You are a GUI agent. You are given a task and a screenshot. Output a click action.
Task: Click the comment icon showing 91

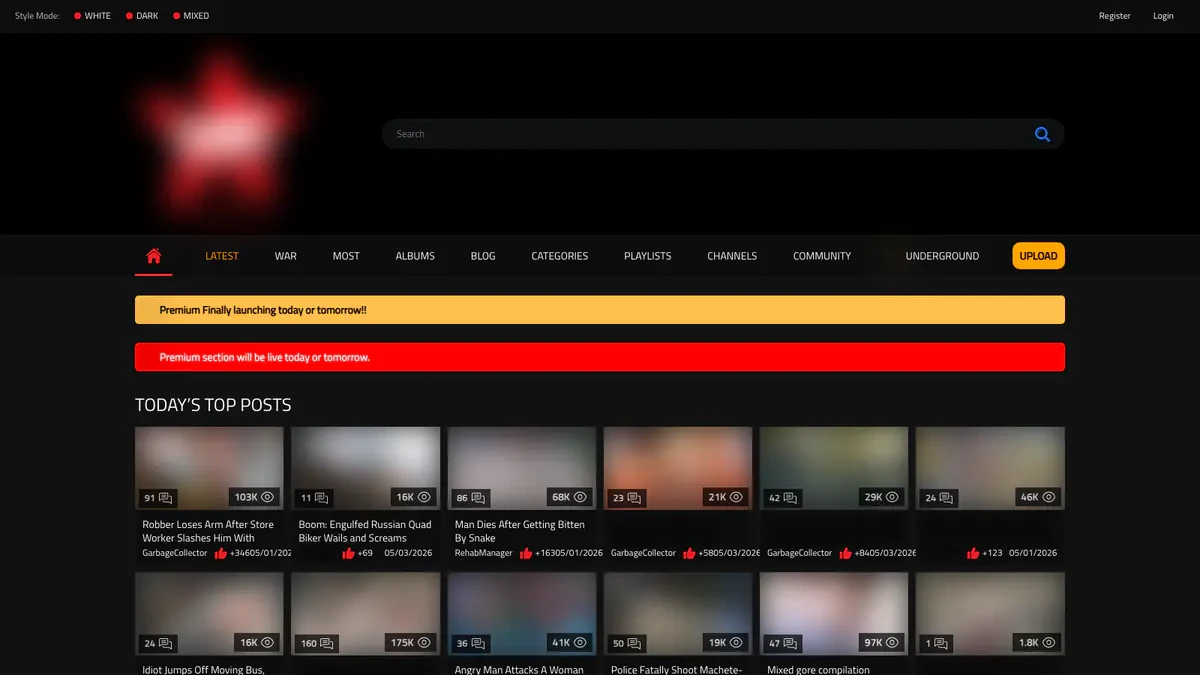(x=166, y=498)
